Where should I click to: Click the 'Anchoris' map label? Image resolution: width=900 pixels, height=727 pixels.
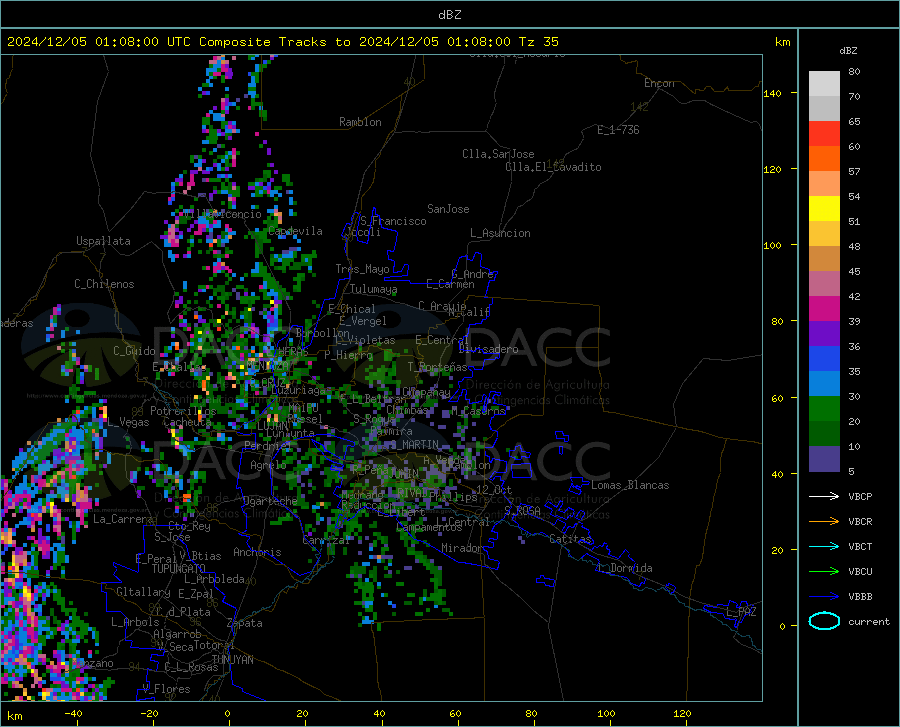257,552
